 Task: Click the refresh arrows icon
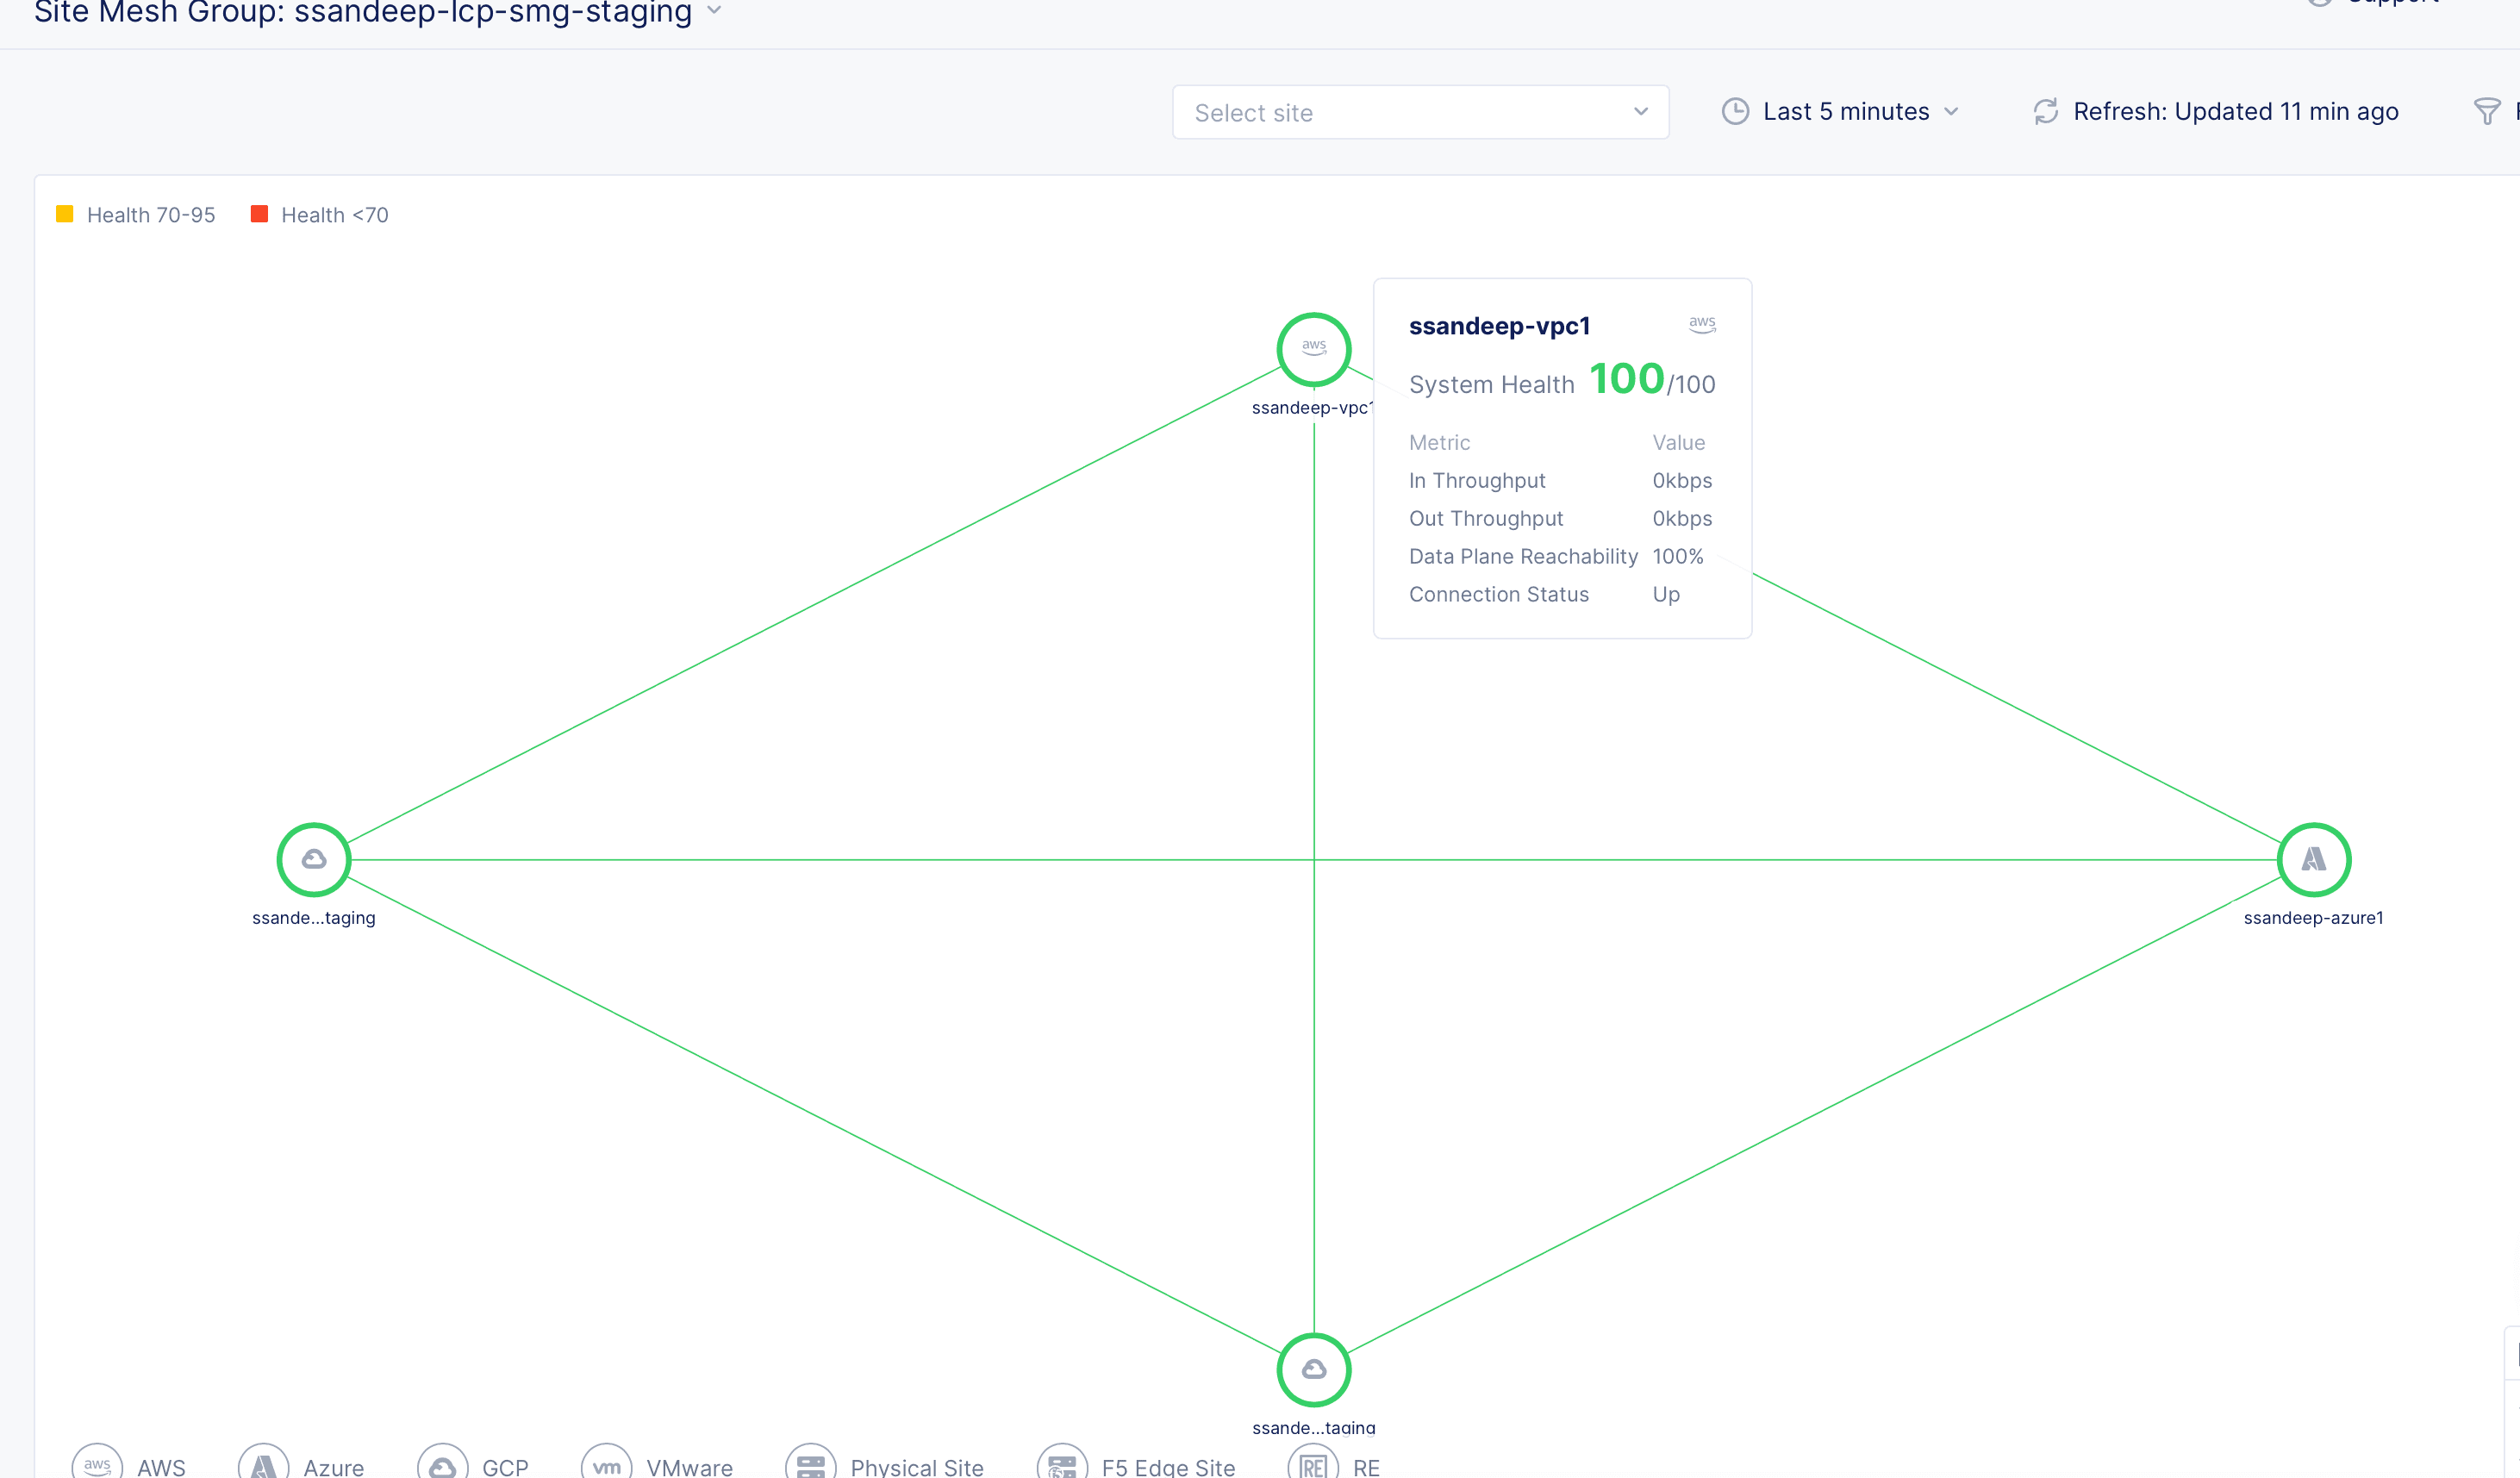tap(2046, 111)
